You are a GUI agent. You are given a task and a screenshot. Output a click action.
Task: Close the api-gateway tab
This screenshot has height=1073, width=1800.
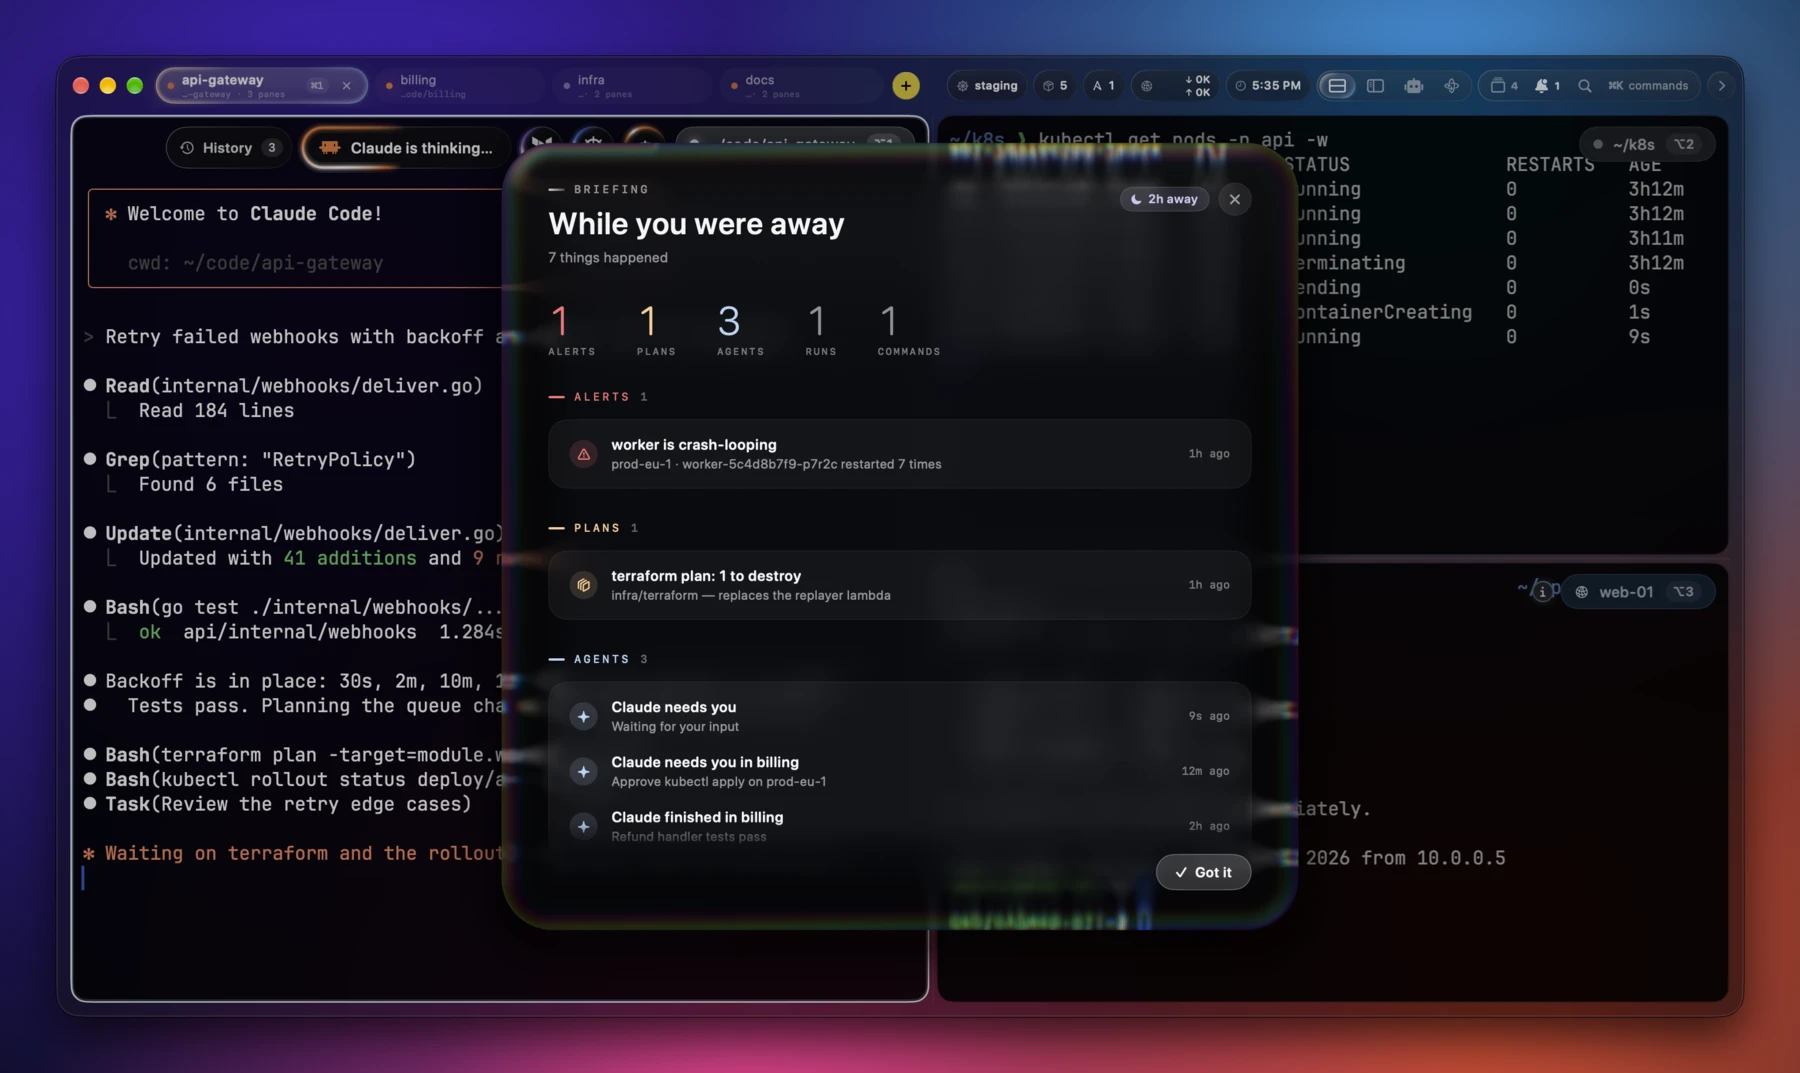point(347,86)
